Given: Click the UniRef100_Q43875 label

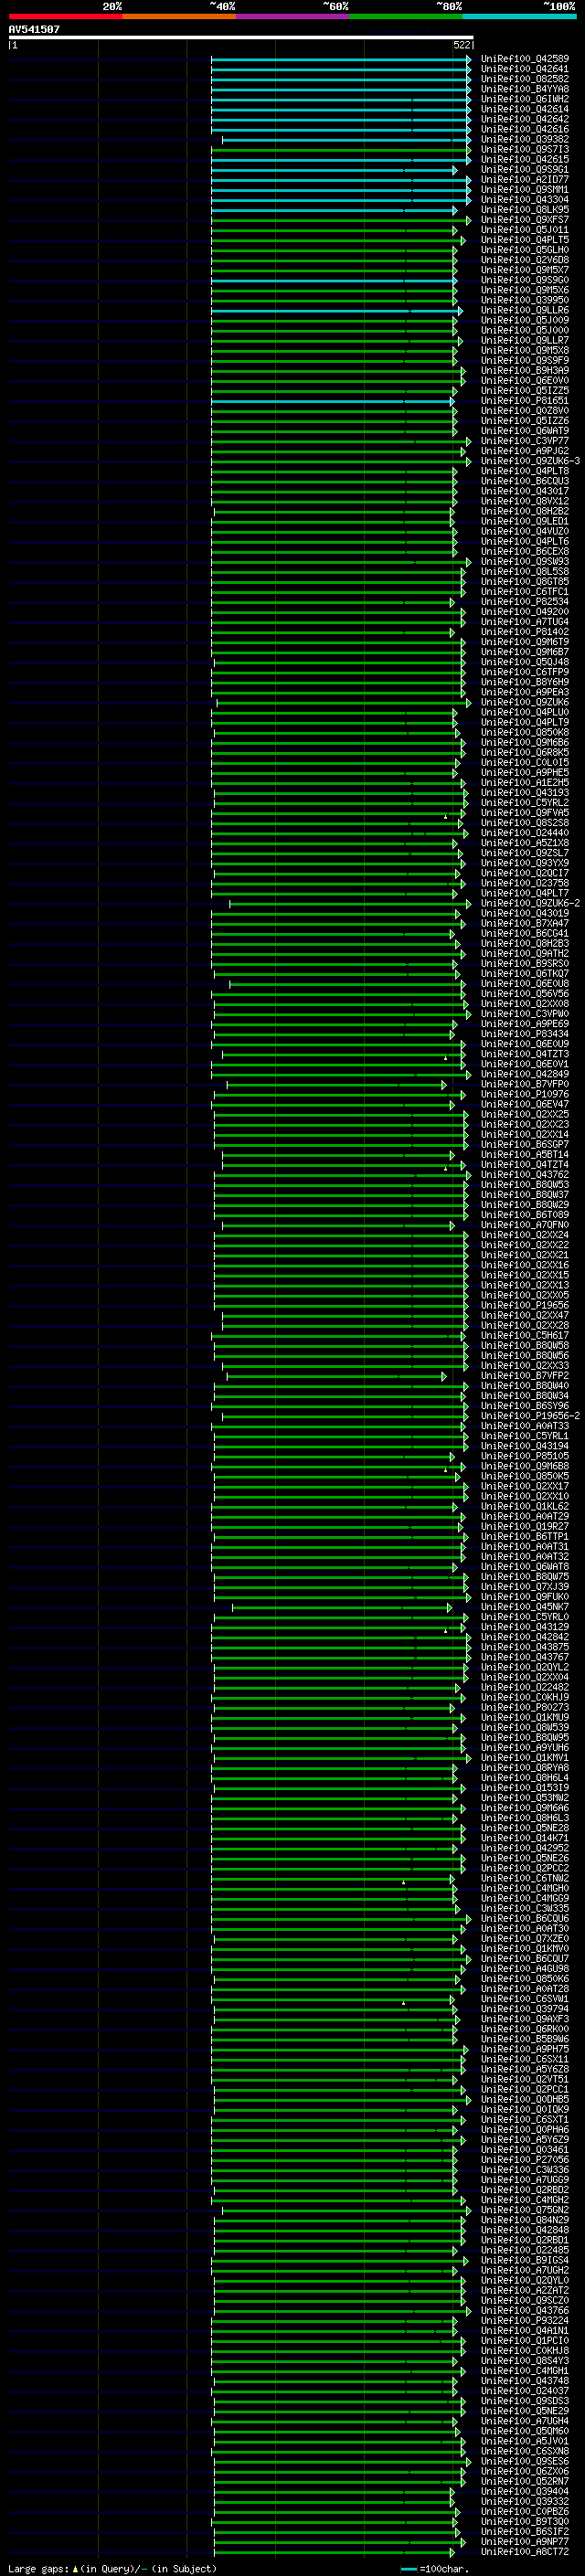Looking at the screenshot, I should click(524, 1647).
